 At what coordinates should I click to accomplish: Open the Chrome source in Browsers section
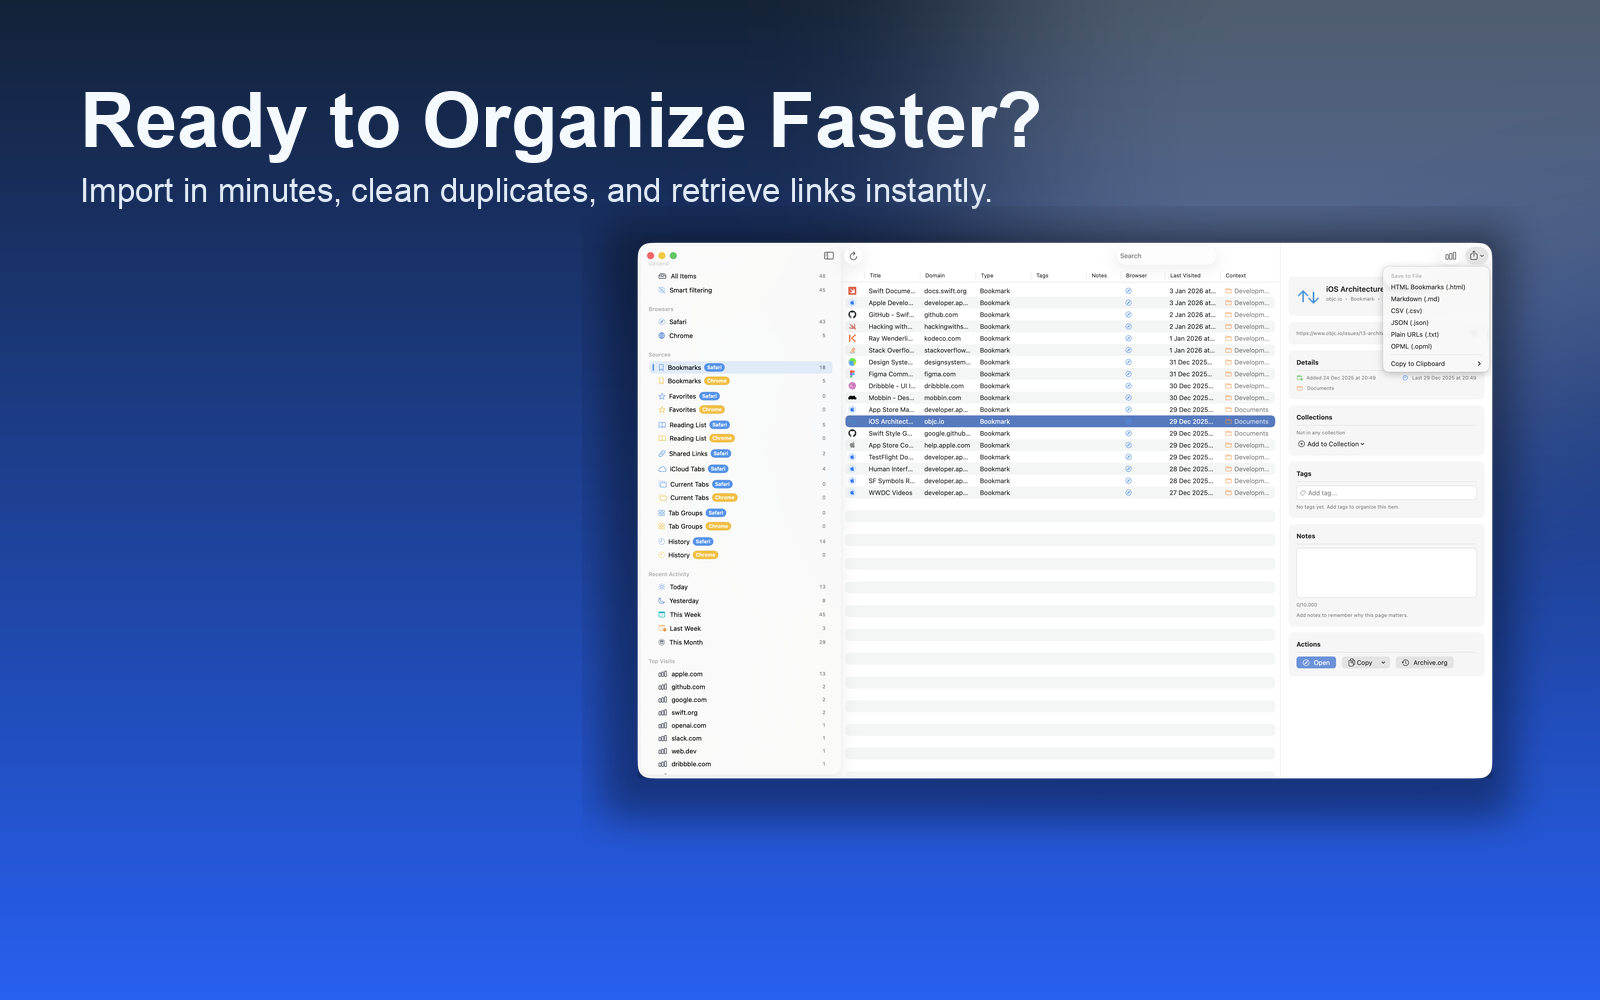pyautogui.click(x=682, y=335)
